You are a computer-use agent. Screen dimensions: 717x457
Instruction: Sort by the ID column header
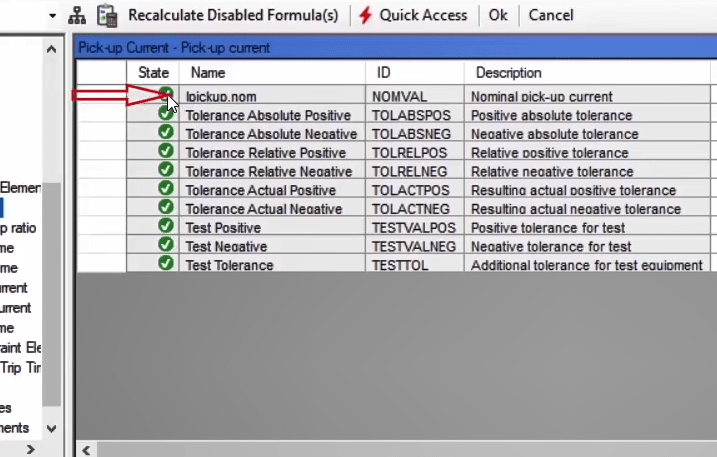coord(384,73)
